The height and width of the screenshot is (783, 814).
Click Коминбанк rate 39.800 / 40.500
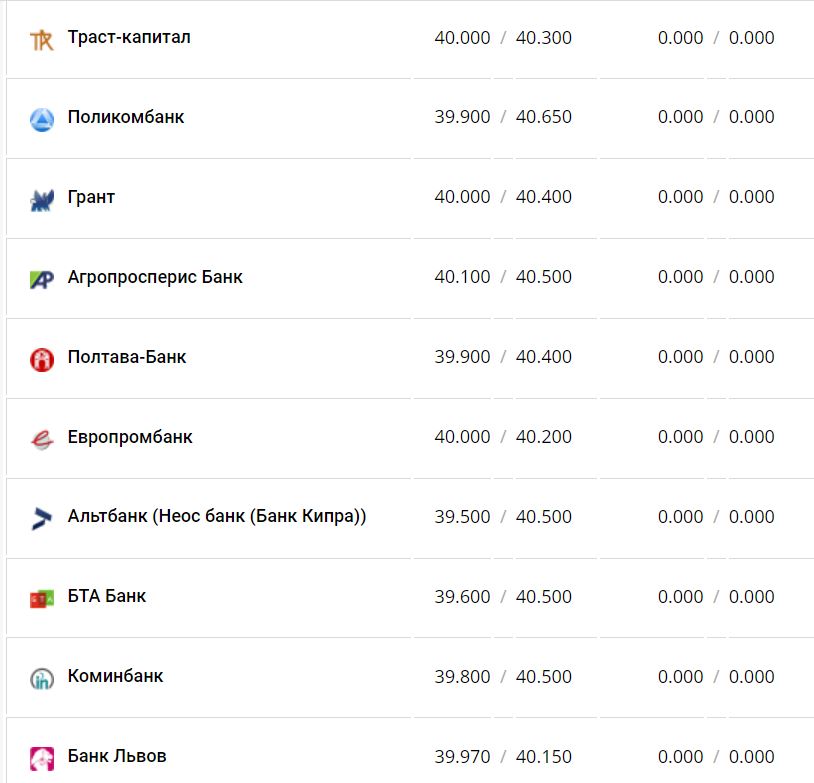pyautogui.click(x=503, y=677)
